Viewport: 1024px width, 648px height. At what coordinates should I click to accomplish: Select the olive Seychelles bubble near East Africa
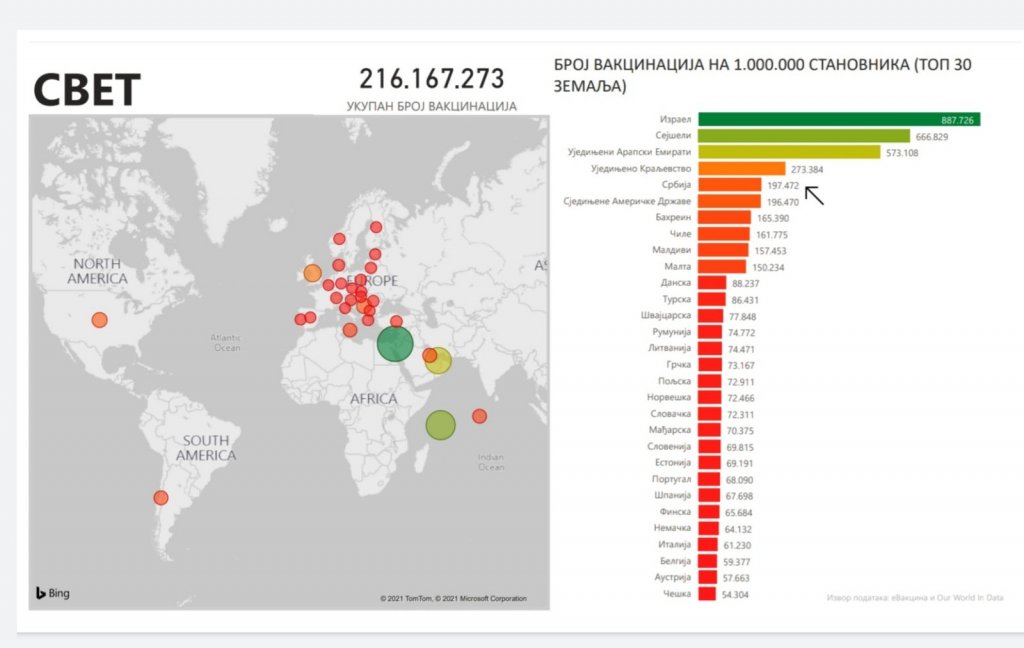coord(440,425)
